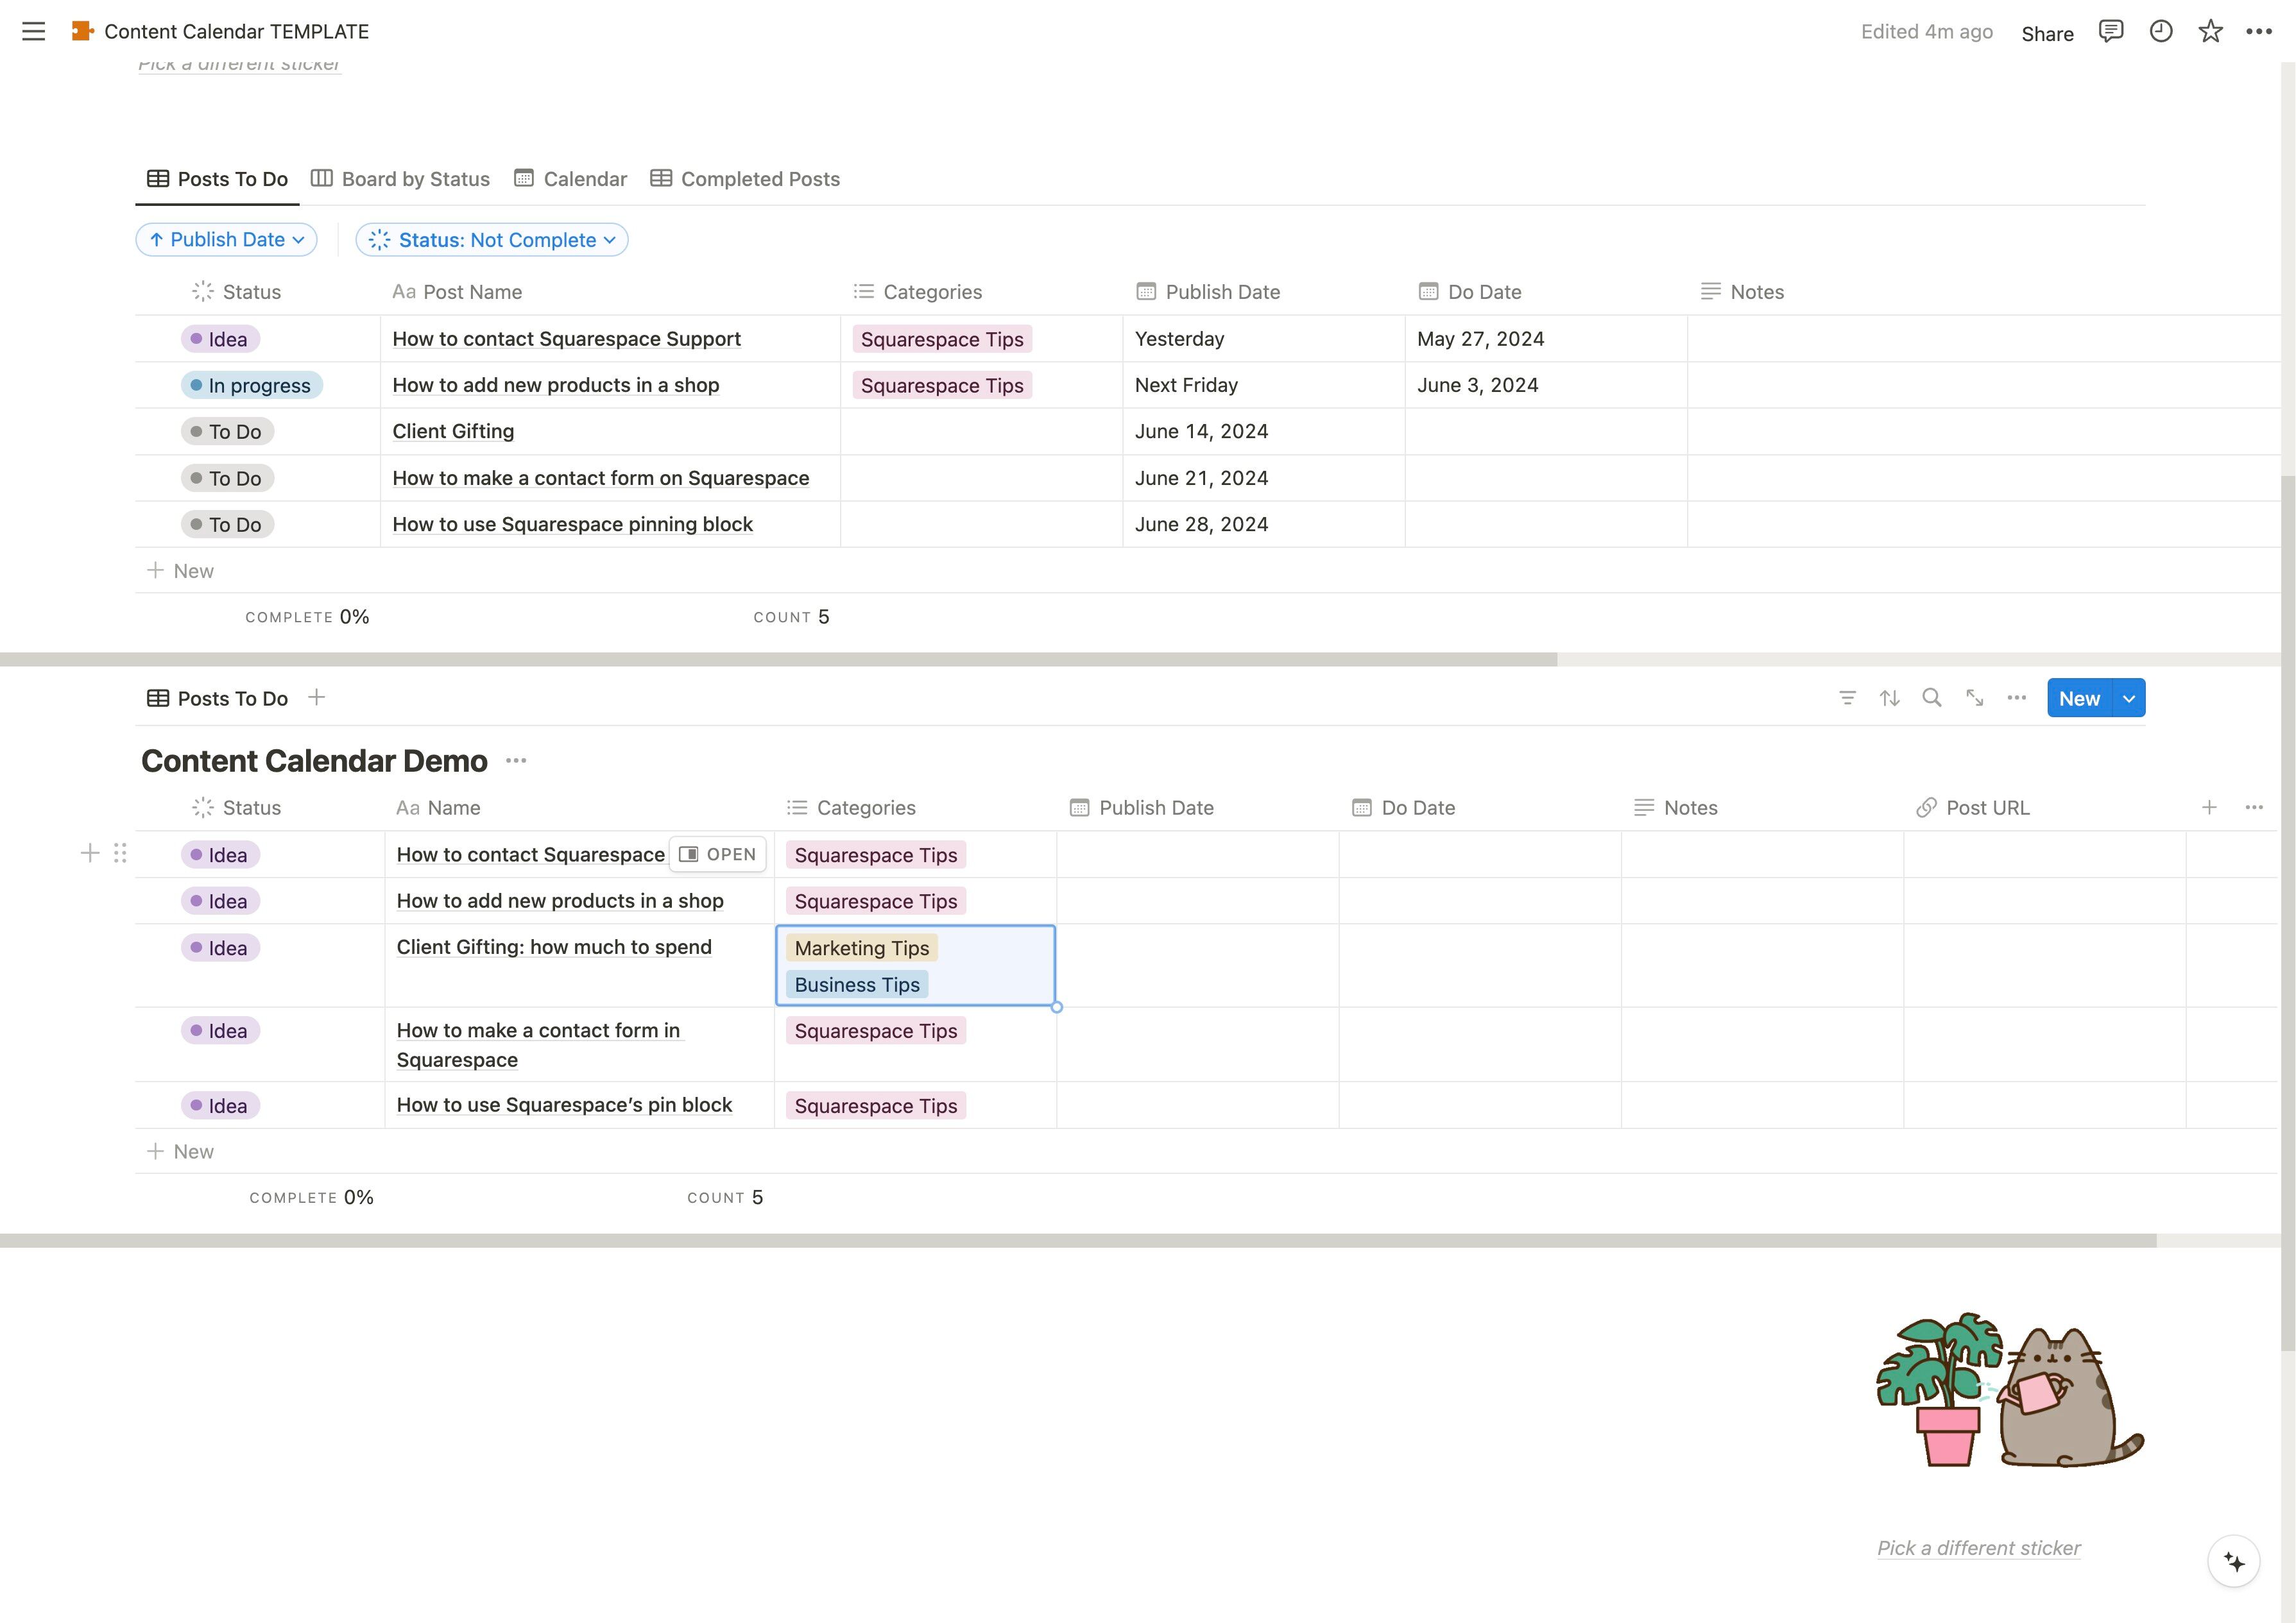The width and height of the screenshot is (2296, 1623).
Task: Star this page as favorite
Action: 2210,31
